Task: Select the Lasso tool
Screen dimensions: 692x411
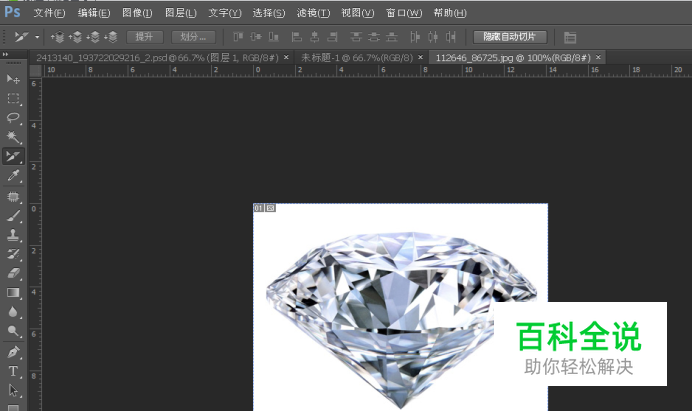Action: coord(13,117)
